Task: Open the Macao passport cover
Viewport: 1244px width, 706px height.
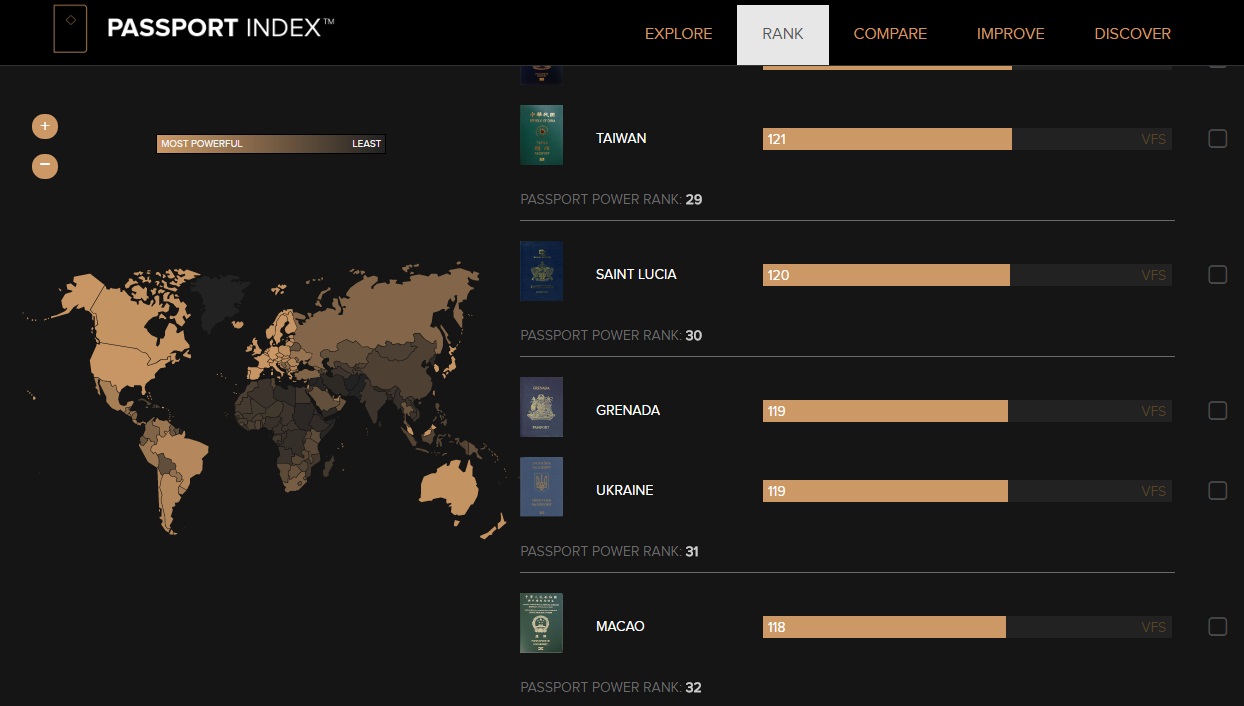Action: pos(541,623)
